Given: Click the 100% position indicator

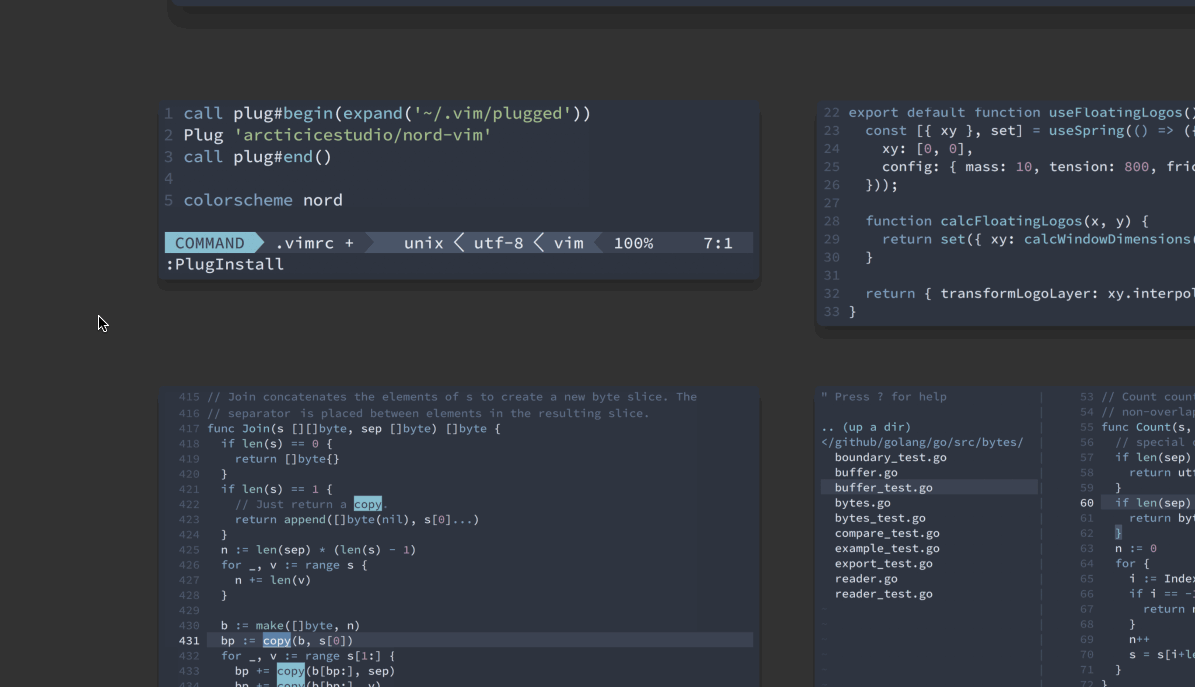Looking at the screenshot, I should click(633, 243).
